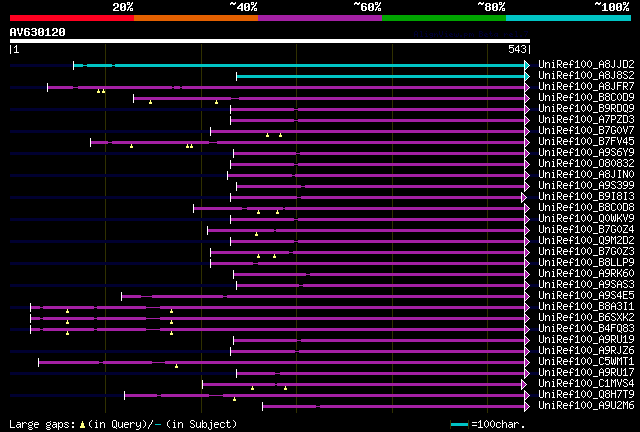Click the cyan 100char scale swatch in legend

coord(459,425)
